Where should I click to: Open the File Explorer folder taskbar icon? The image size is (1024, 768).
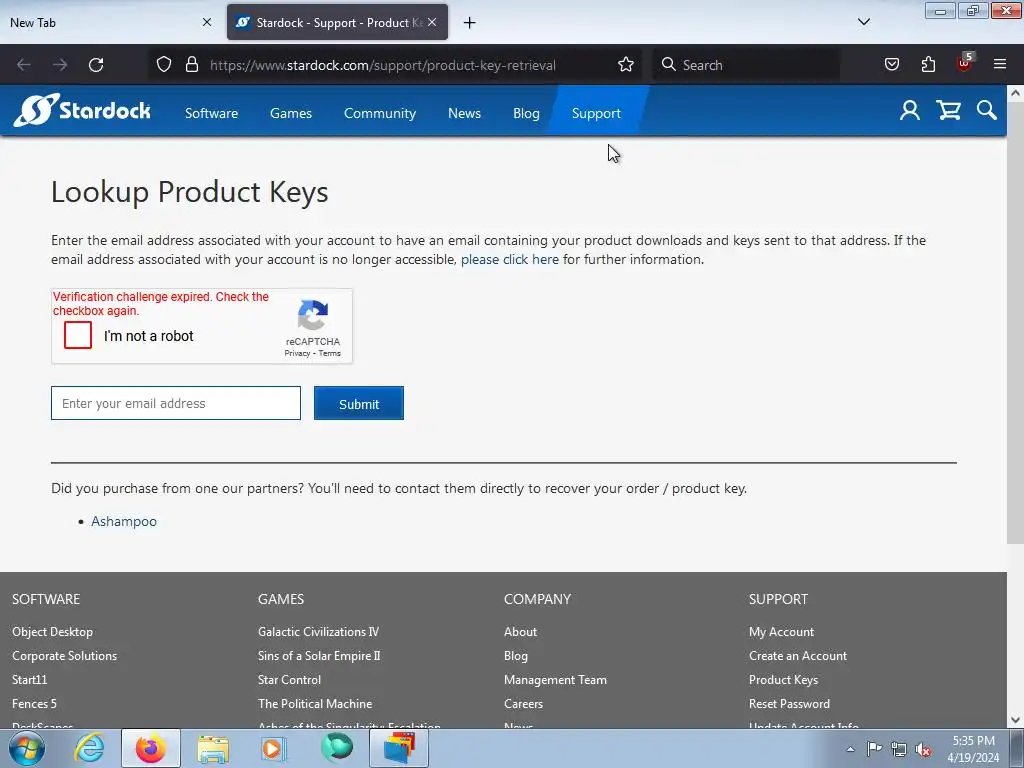coord(213,748)
